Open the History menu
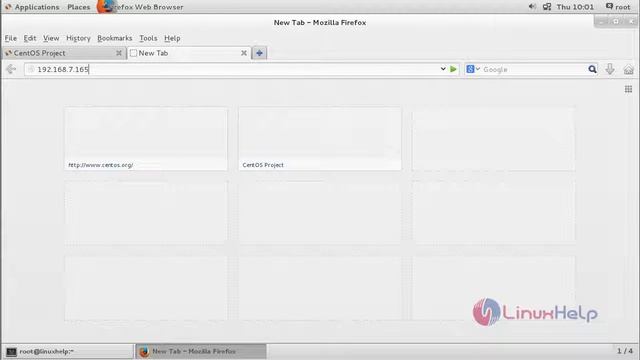This screenshot has height=360, width=640. [x=78, y=38]
